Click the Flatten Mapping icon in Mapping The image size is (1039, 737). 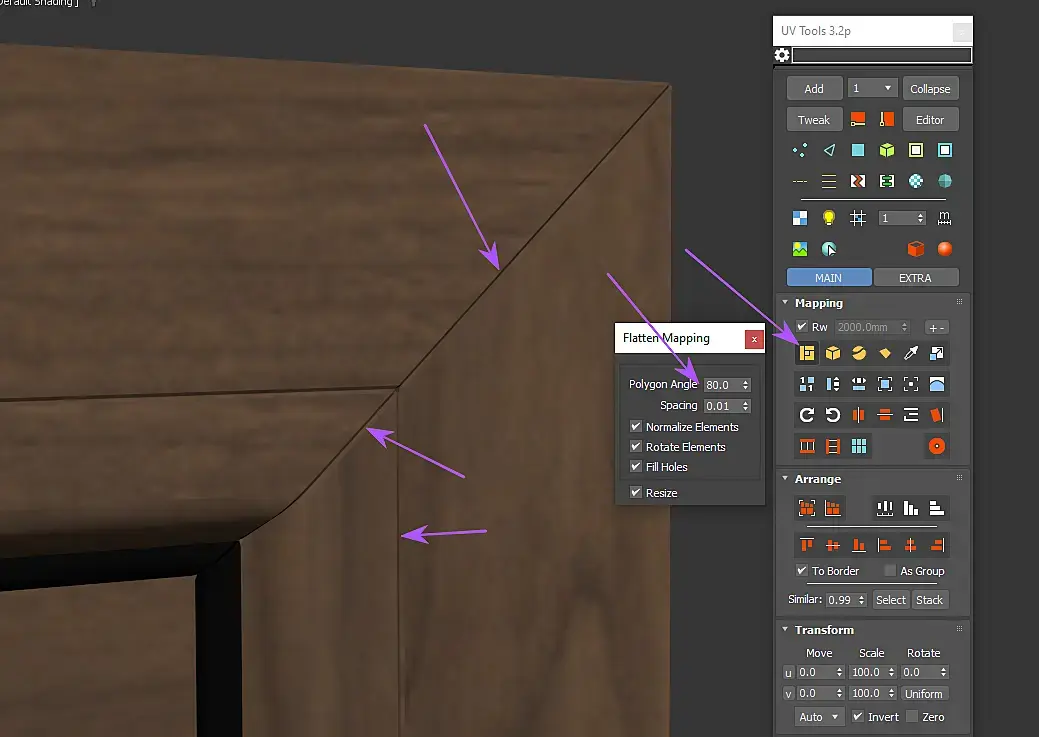(806, 353)
